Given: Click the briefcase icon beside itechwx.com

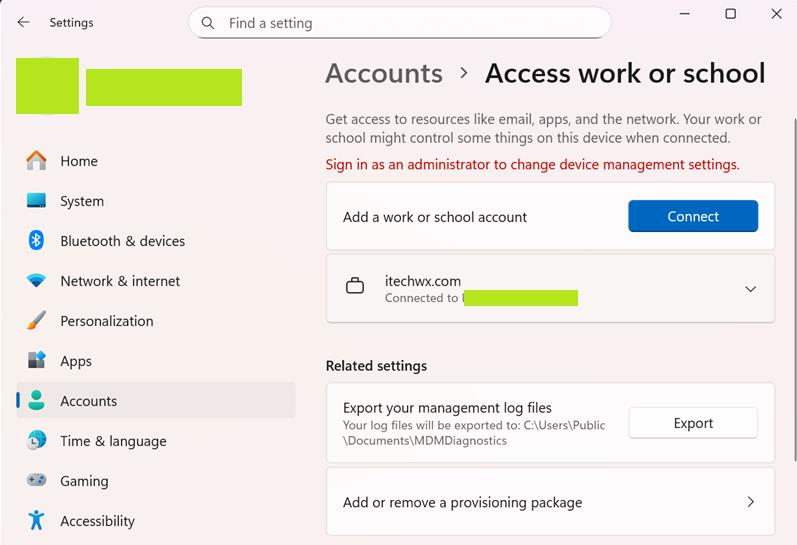Looking at the screenshot, I should click(355, 286).
